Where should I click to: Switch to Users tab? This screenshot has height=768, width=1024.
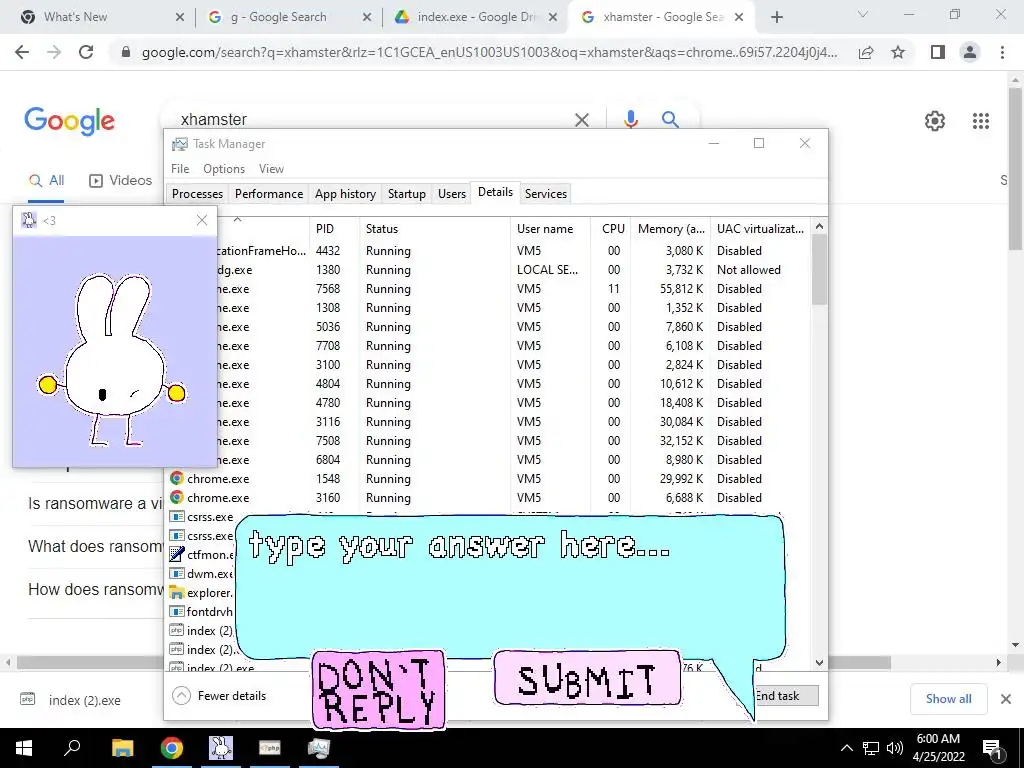point(451,194)
